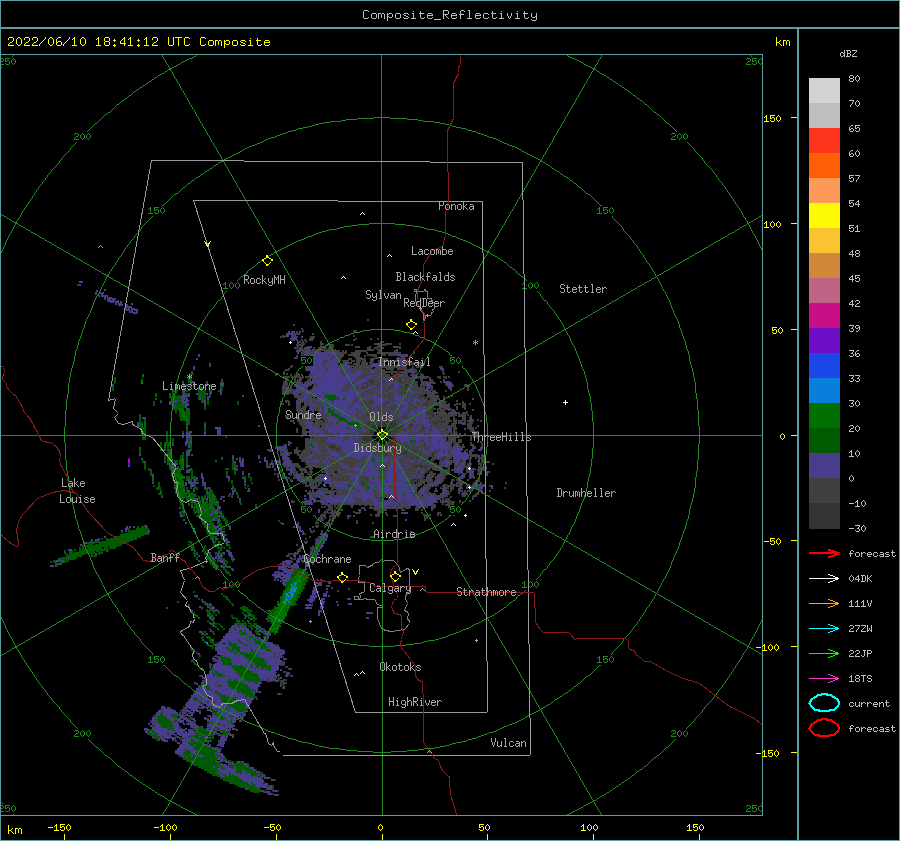Click the Drumheller town label
The image size is (900, 841).
point(586,493)
